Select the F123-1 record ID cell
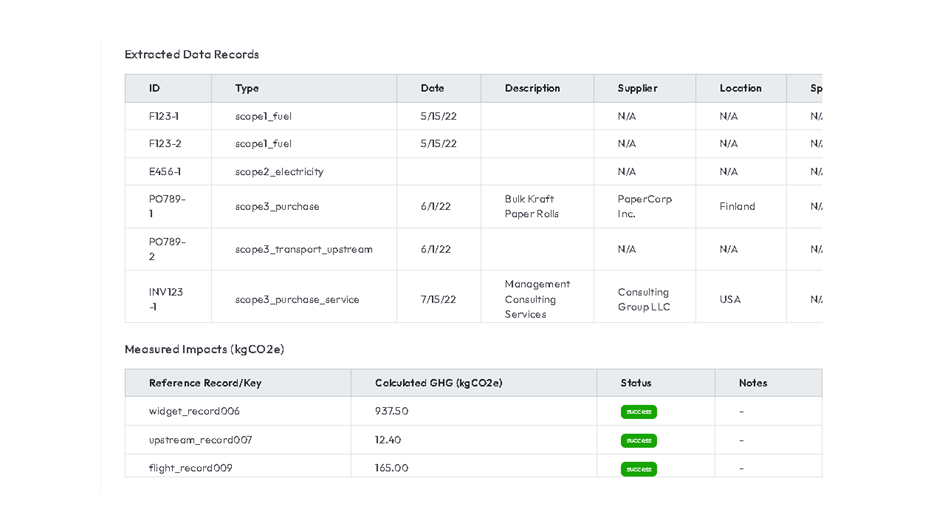The image size is (945, 532). pos(164,116)
